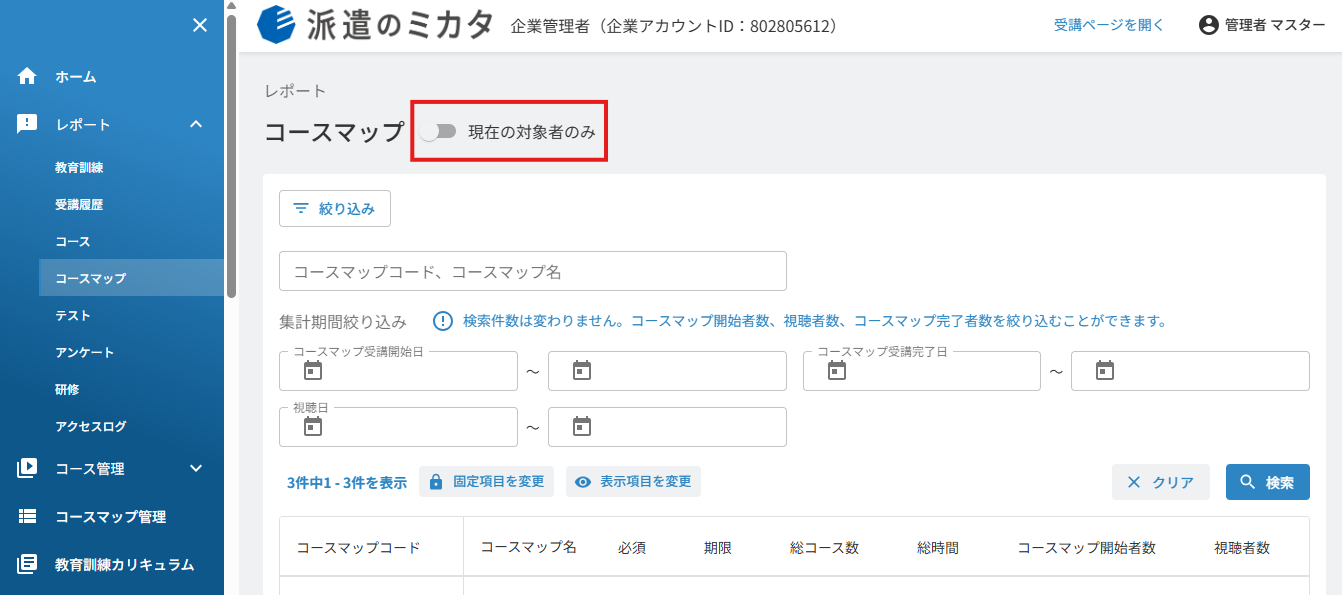Select コースマップ report menu item
The image size is (1342, 595).
[131, 278]
